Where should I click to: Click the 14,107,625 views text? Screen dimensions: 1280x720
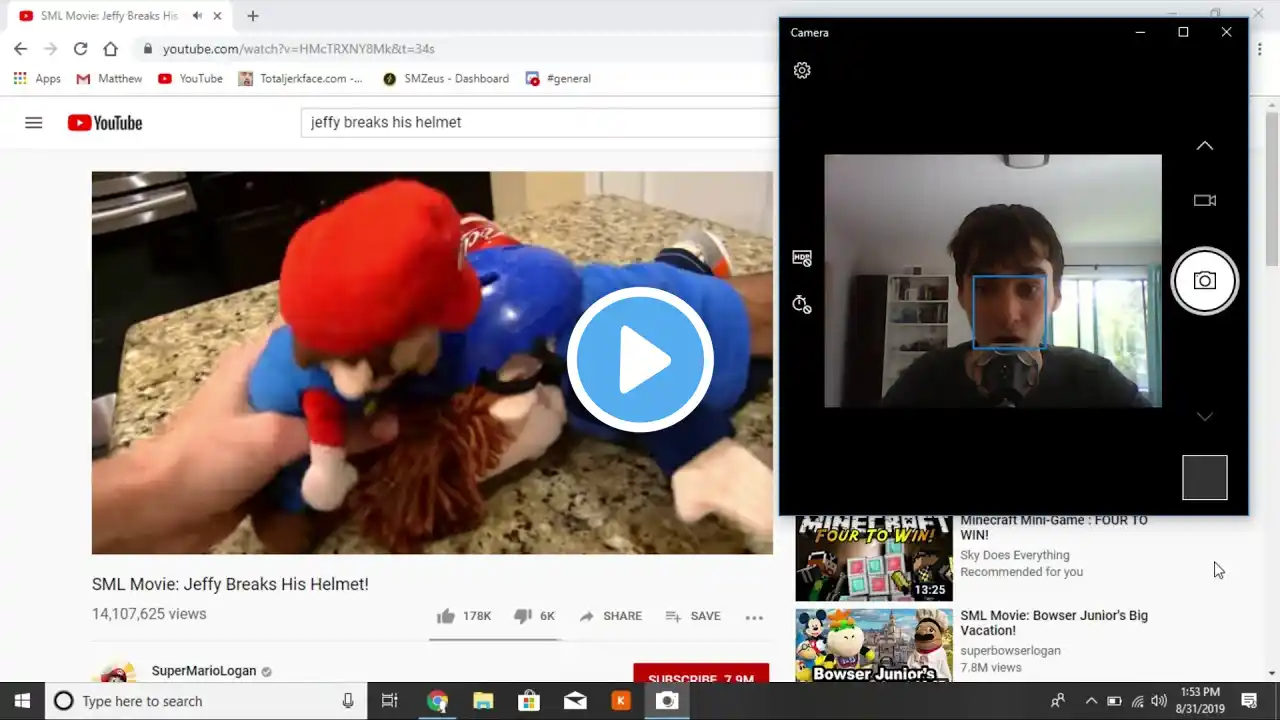[x=149, y=614]
